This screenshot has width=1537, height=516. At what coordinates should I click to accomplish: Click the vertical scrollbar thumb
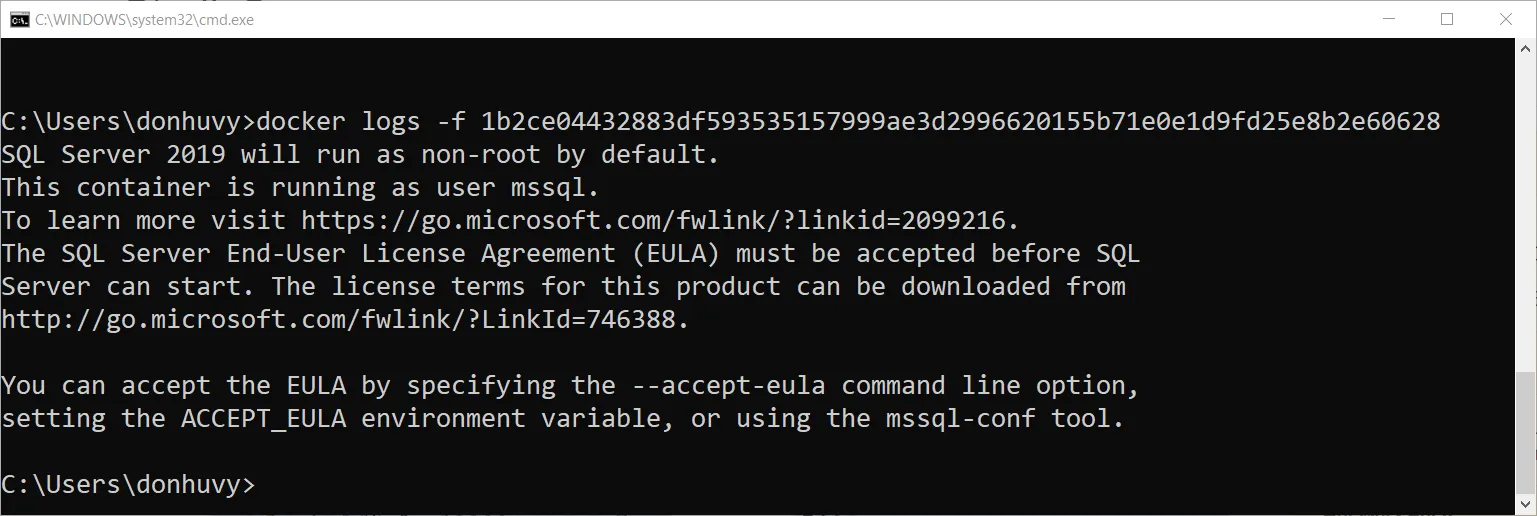pos(1526,432)
